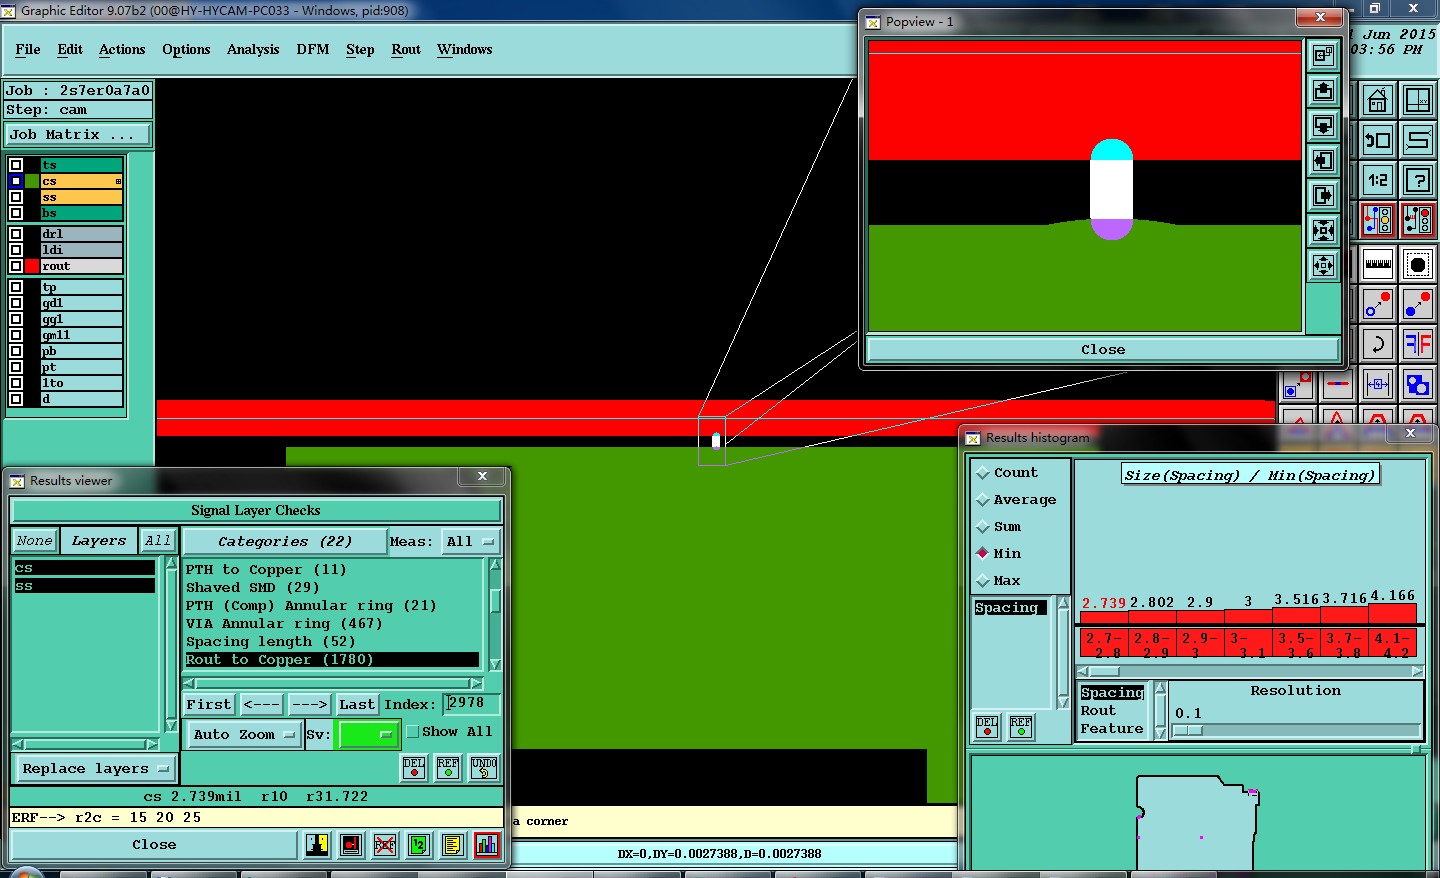The image size is (1440, 878).
Task: Click categories list scroll-up arrow
Action: pos(494,565)
